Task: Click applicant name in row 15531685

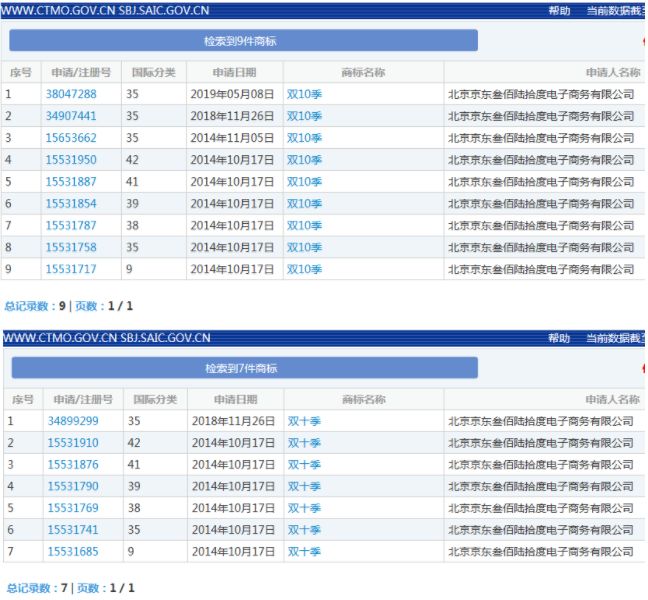Action: click(541, 552)
